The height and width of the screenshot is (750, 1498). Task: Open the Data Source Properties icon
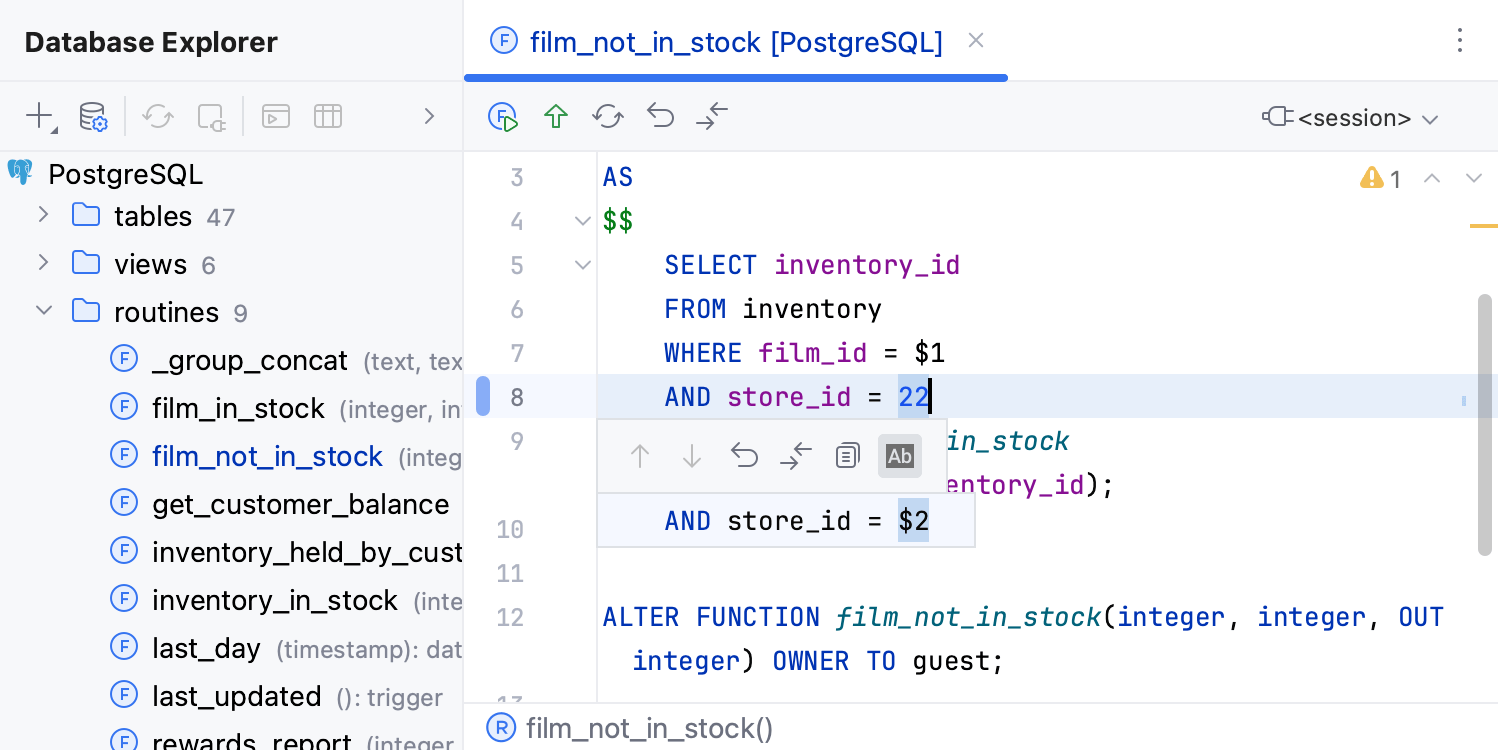(92, 115)
